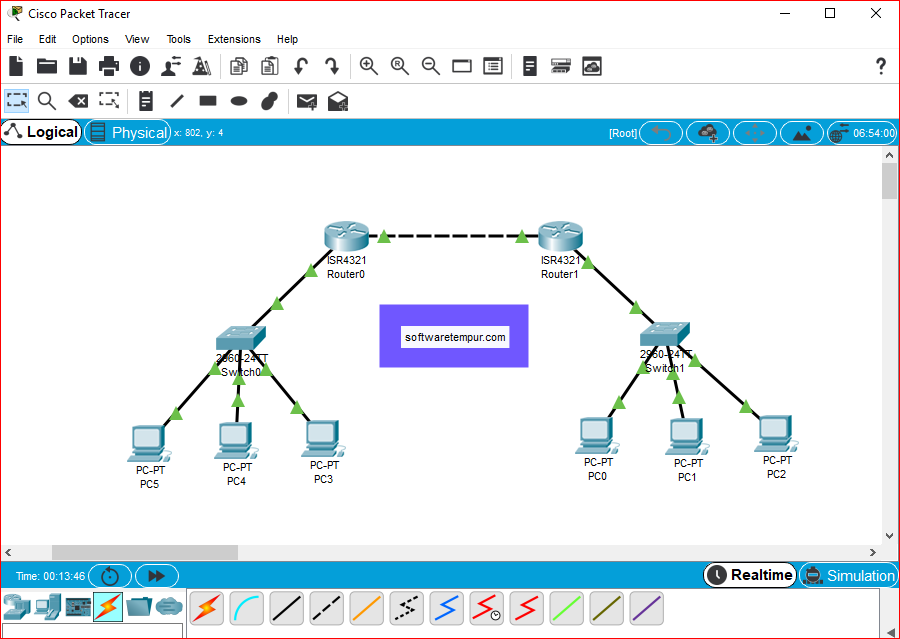Open the Edit menu
This screenshot has height=639, width=900.
tap(47, 39)
